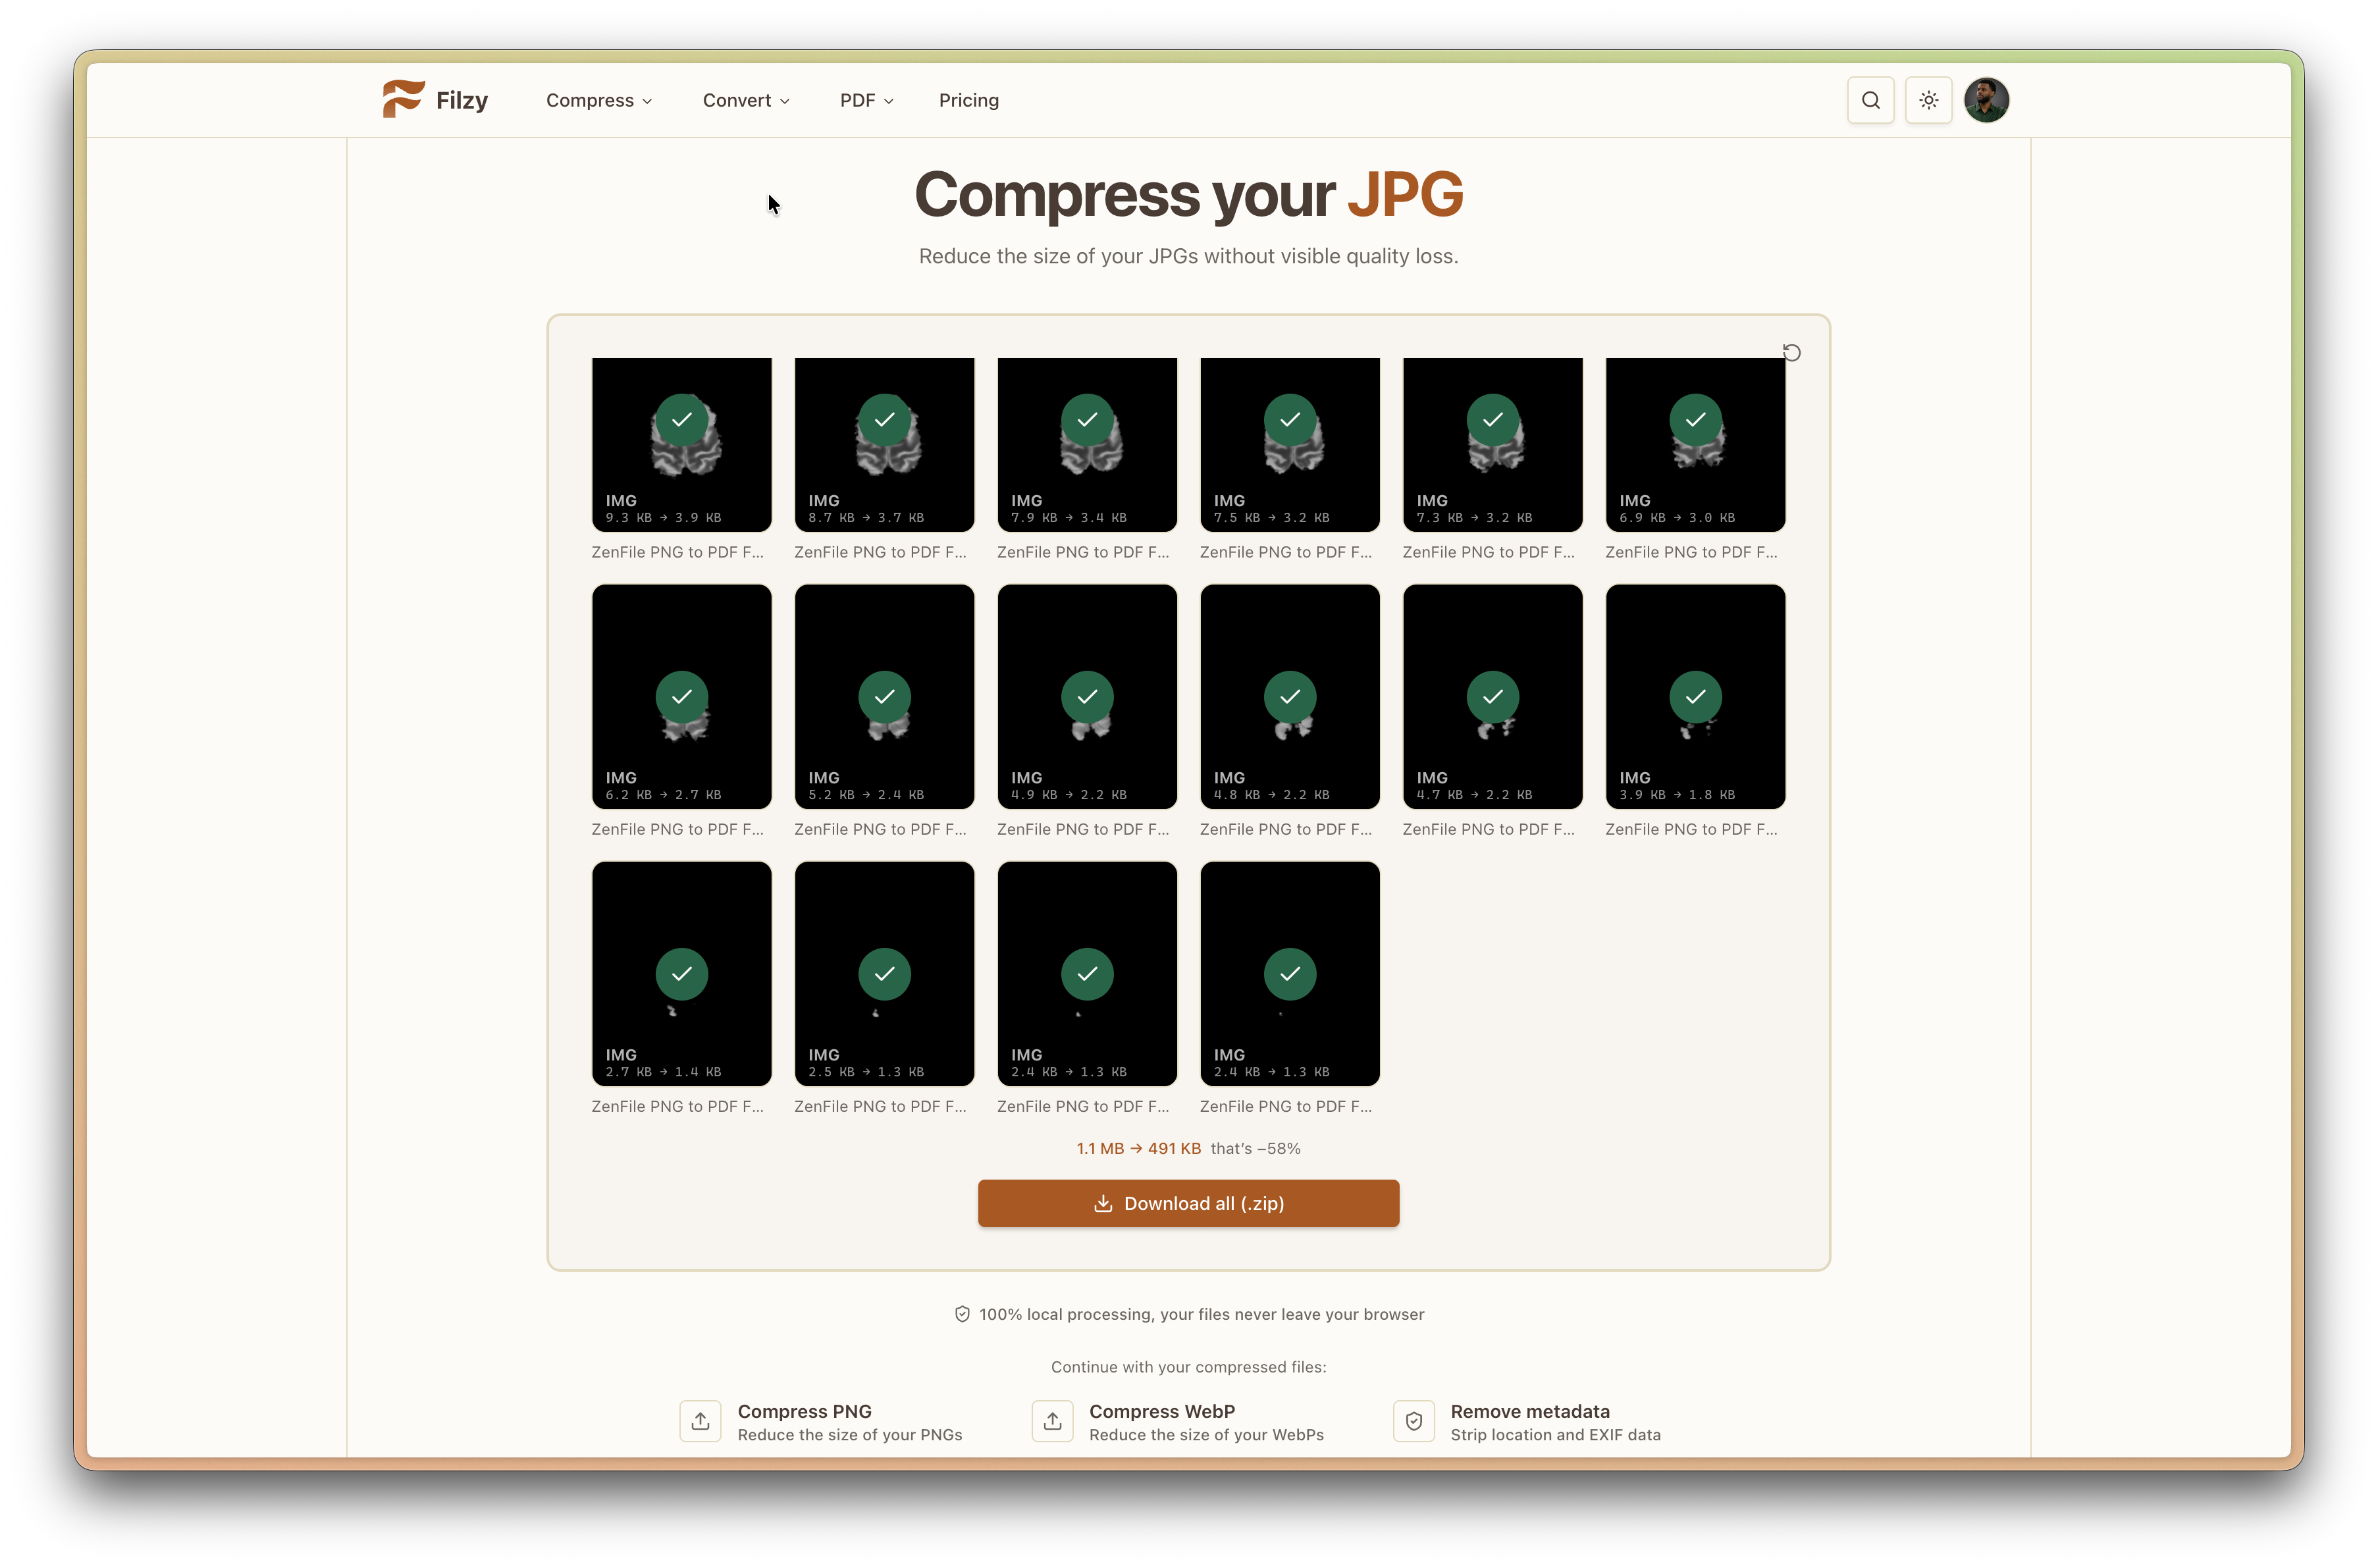Click the check icon on the 7.3 KB image
Viewport: 2378px width, 1568px height.
[1492, 420]
